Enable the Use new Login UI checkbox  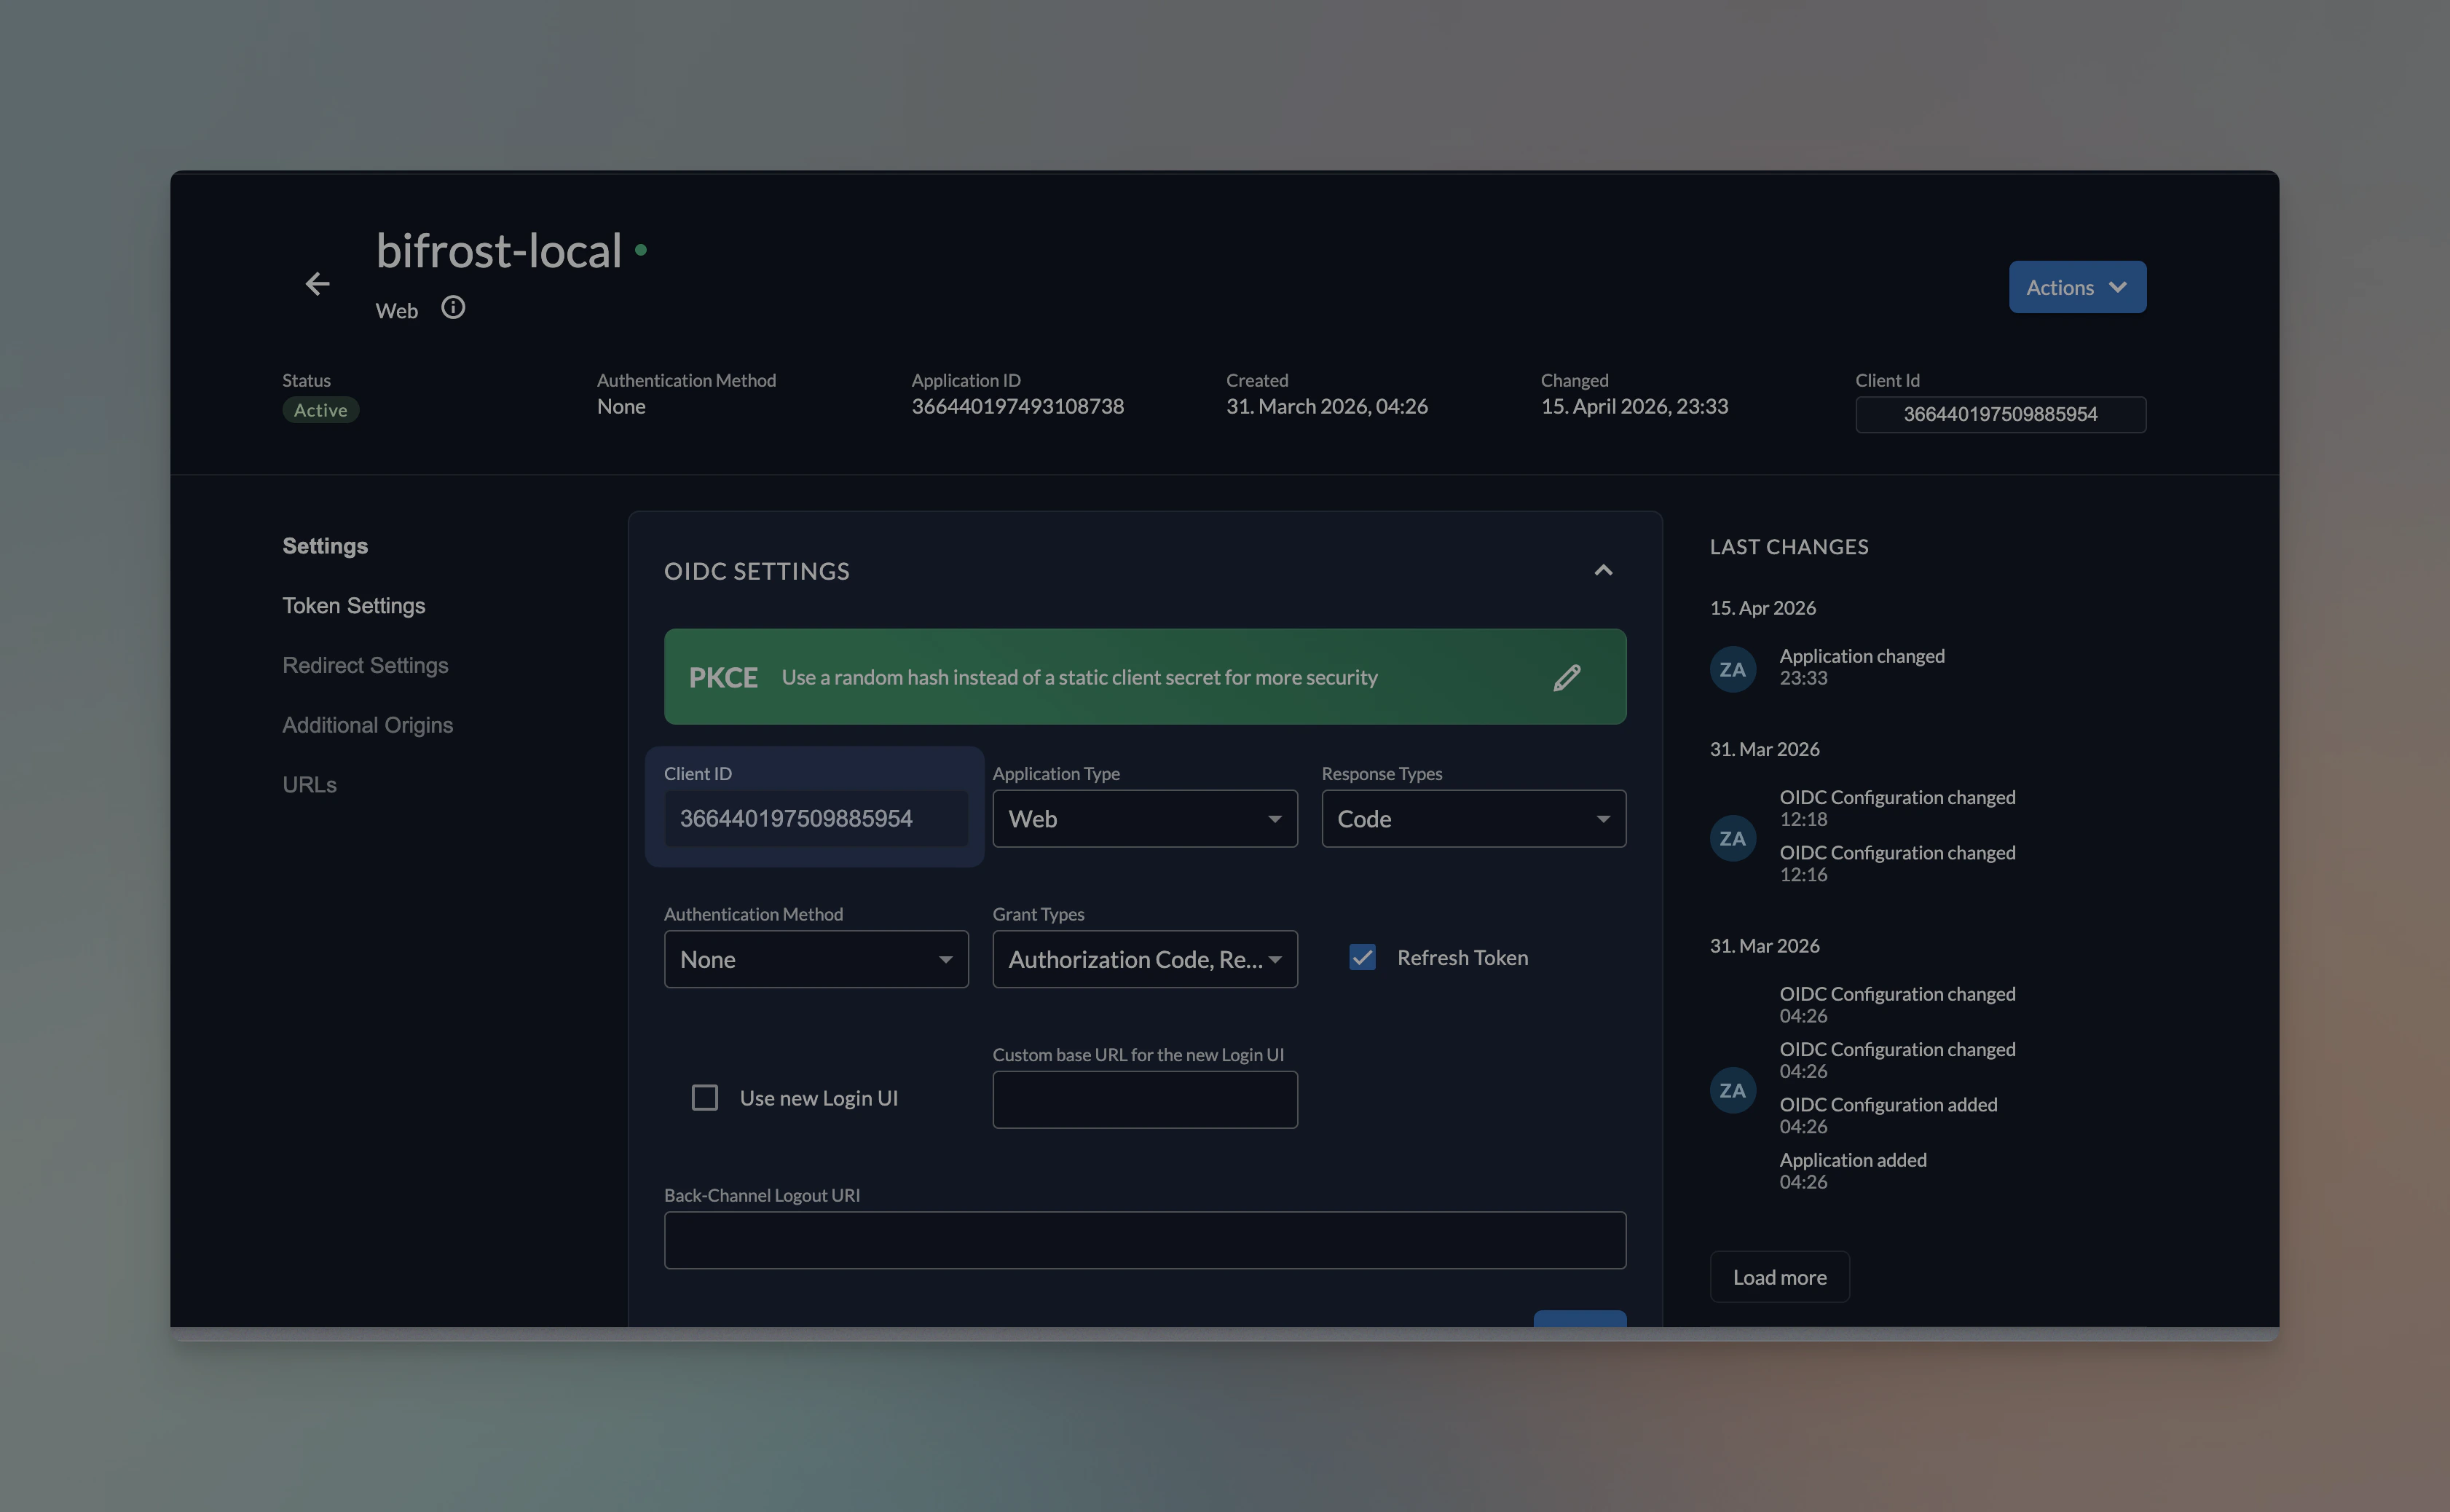click(705, 1098)
